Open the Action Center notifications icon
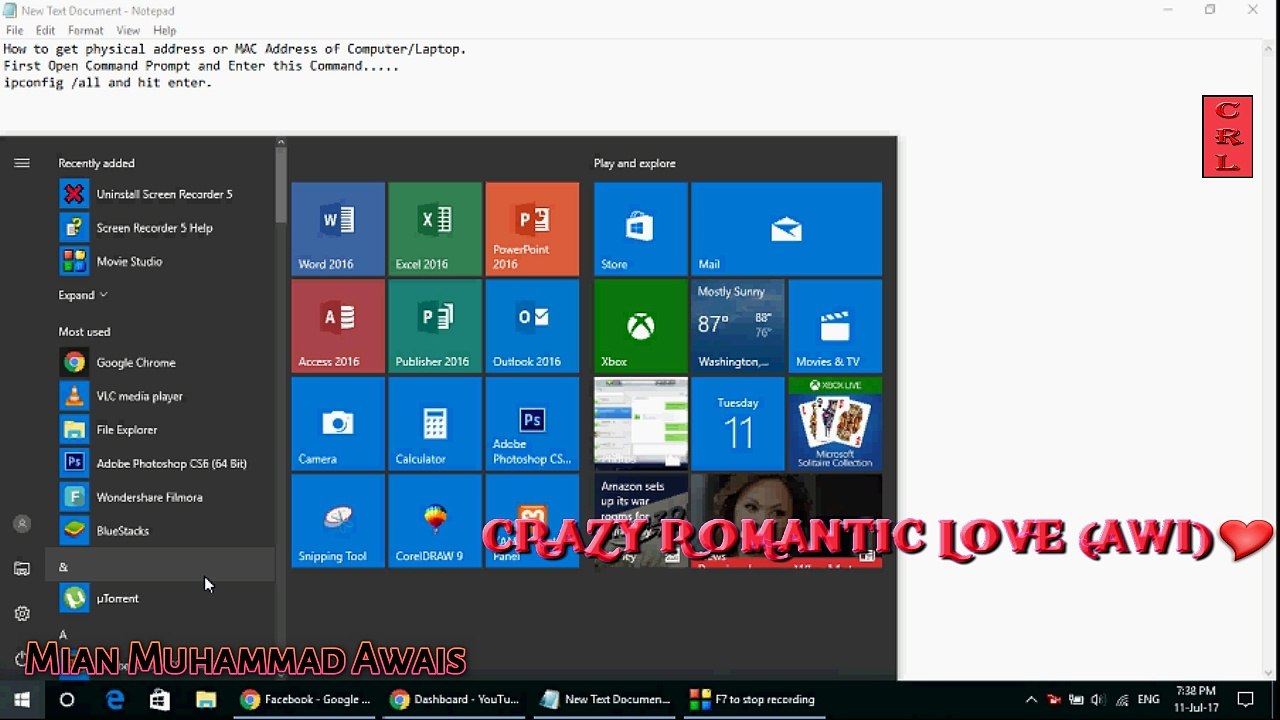 (1246, 700)
